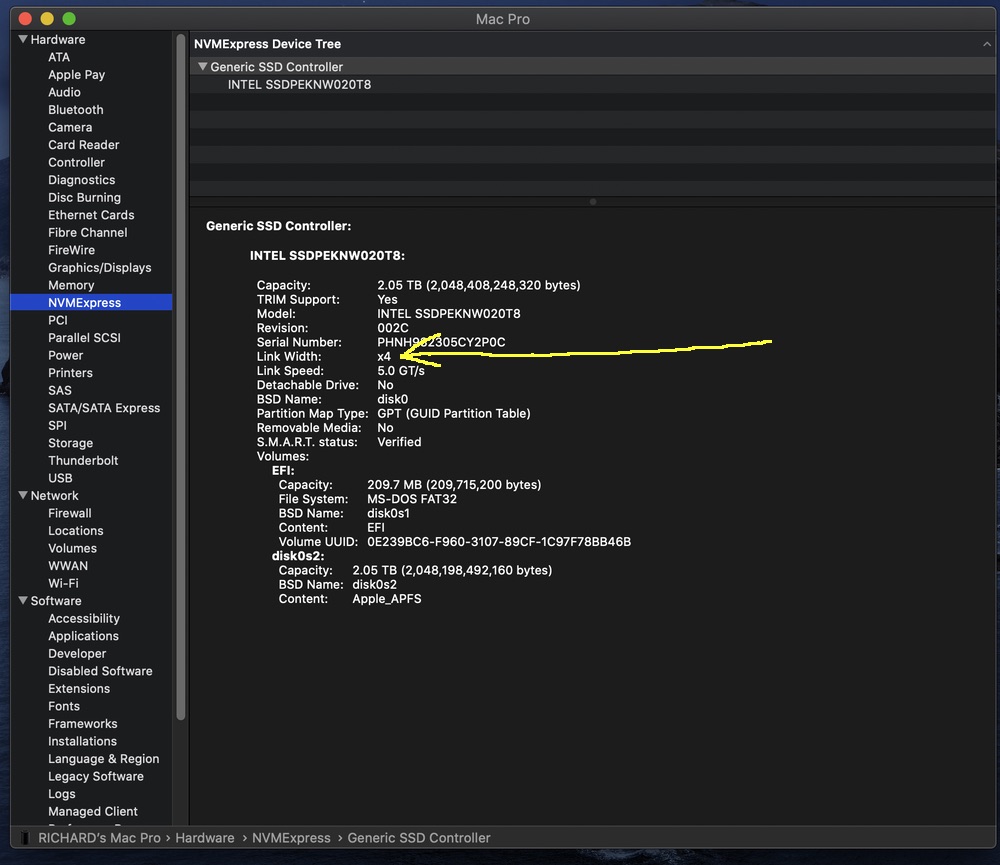Screen dimensions: 1000x865
Task: Select Disc Burning in the sidebar
Action: 84,198
